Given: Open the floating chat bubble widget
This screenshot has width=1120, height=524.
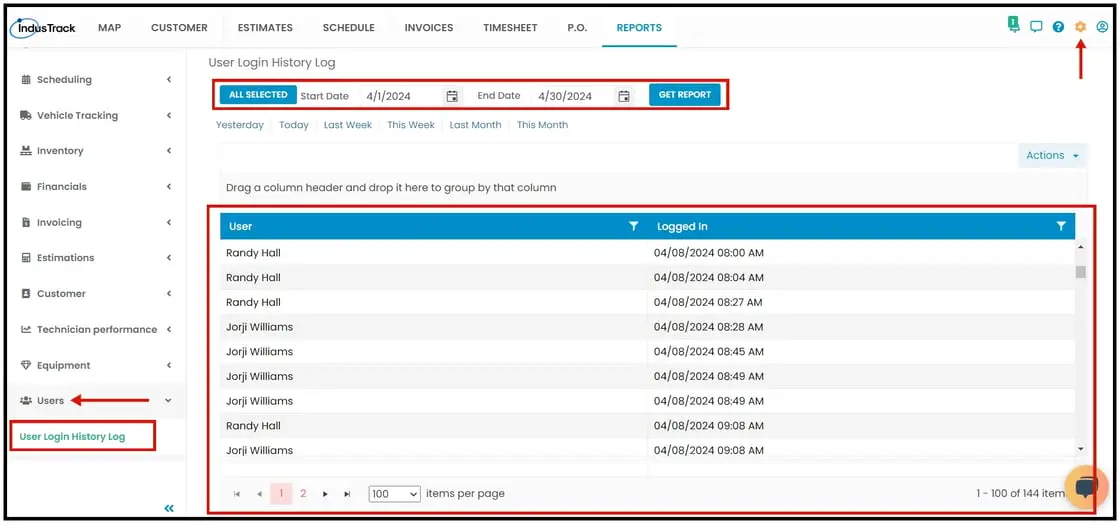Looking at the screenshot, I should pyautogui.click(x=1086, y=488).
